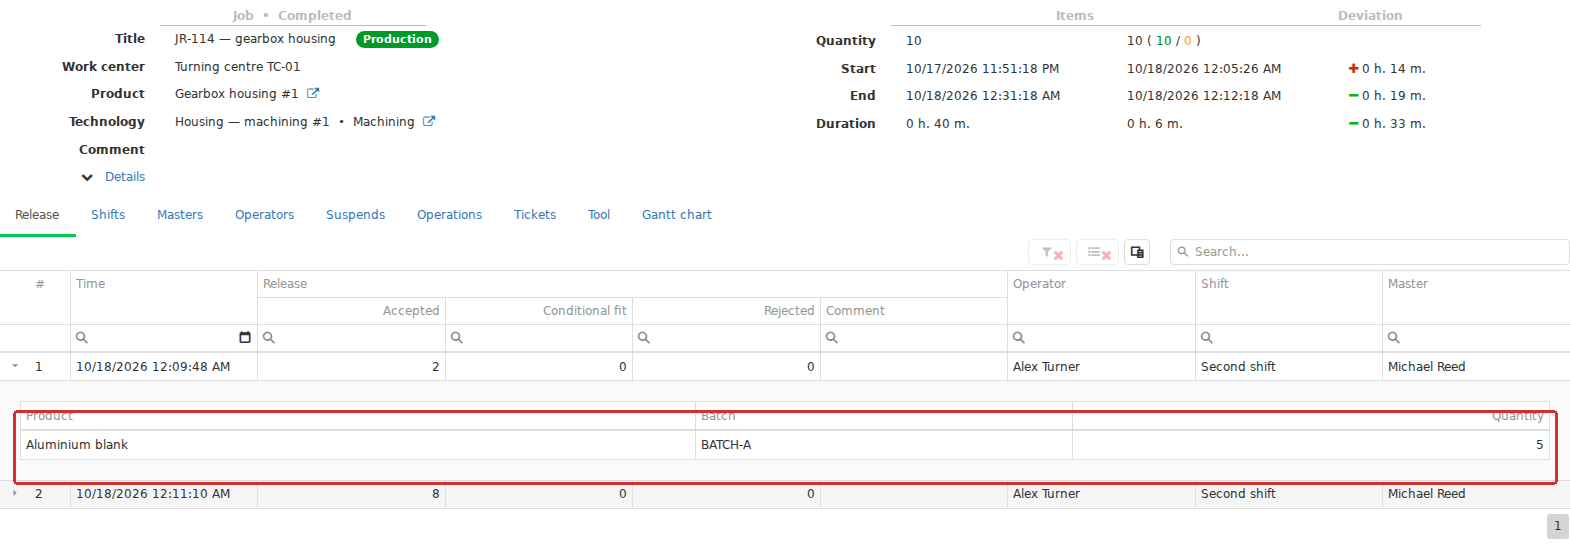Open the Operators tab

pos(264,215)
